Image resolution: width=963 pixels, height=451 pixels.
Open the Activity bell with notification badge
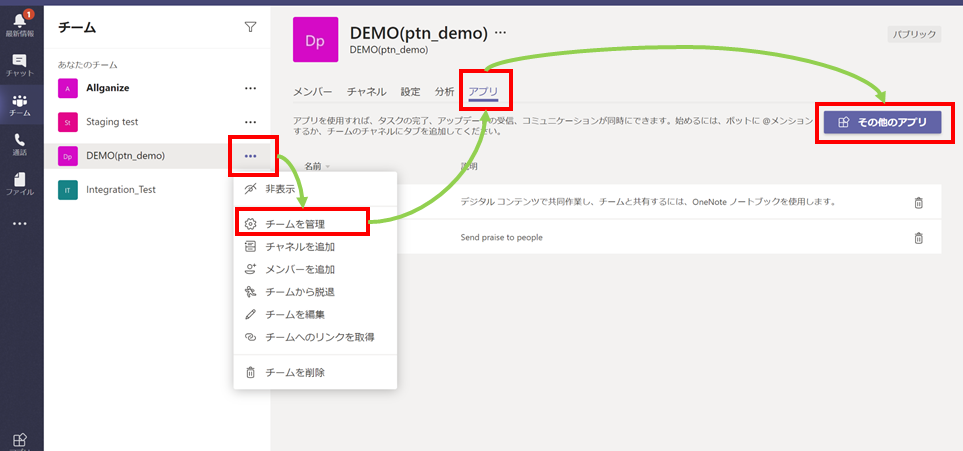click(x=21, y=26)
